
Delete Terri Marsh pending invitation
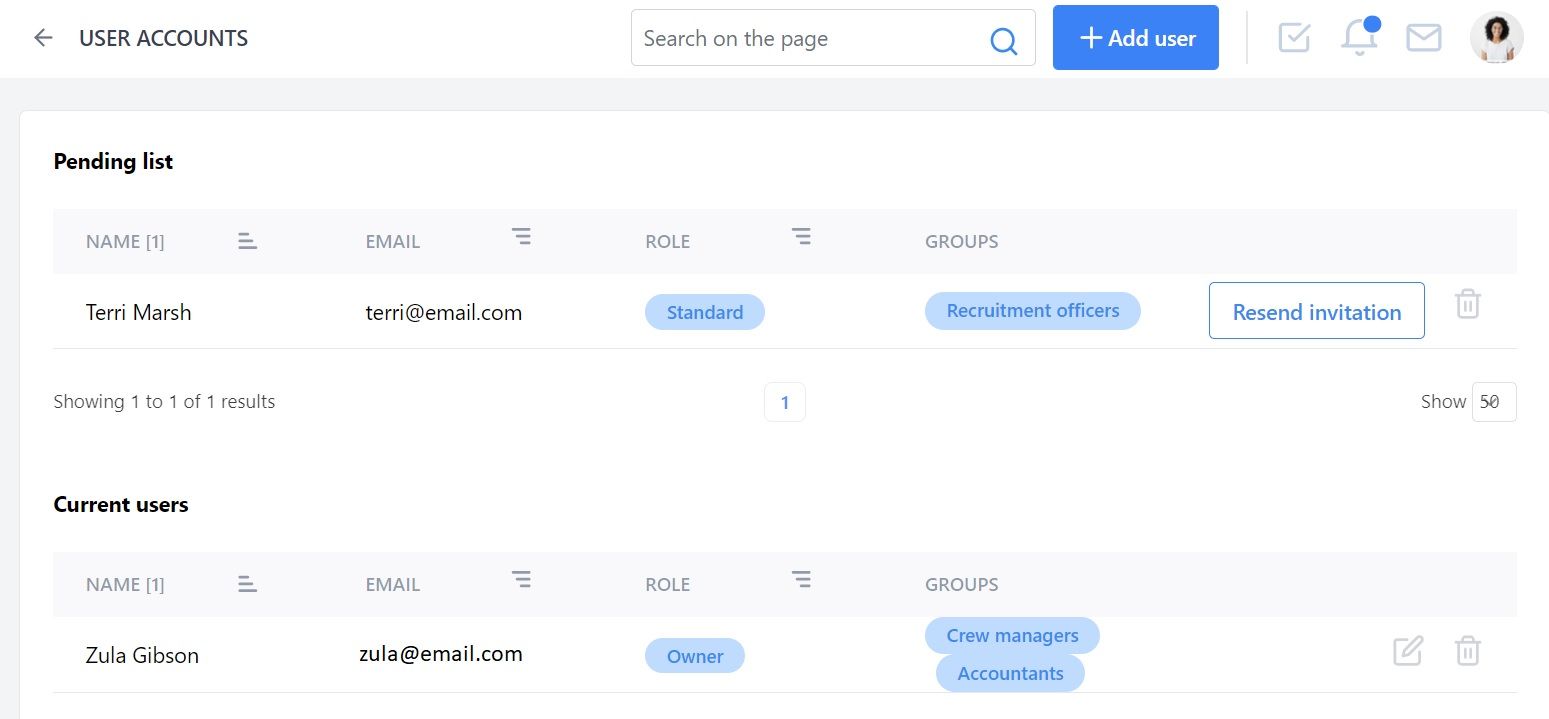coord(1467,304)
